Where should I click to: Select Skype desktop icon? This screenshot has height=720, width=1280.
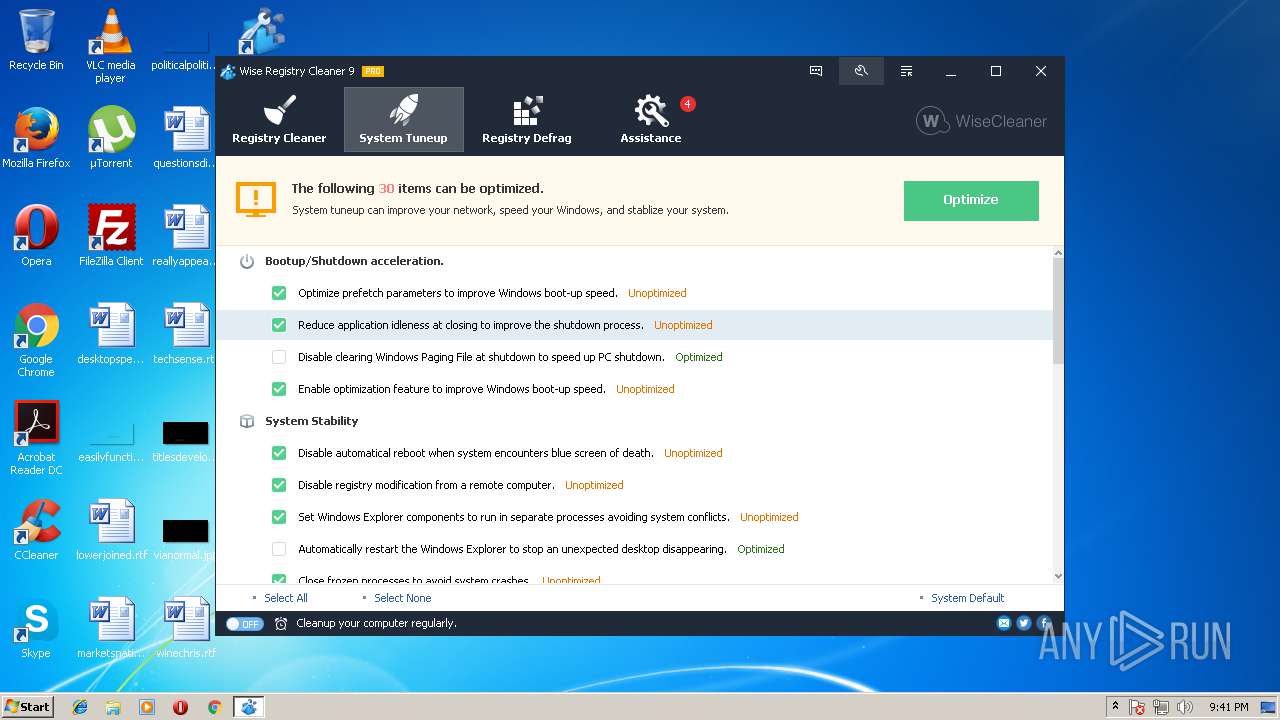click(36, 628)
